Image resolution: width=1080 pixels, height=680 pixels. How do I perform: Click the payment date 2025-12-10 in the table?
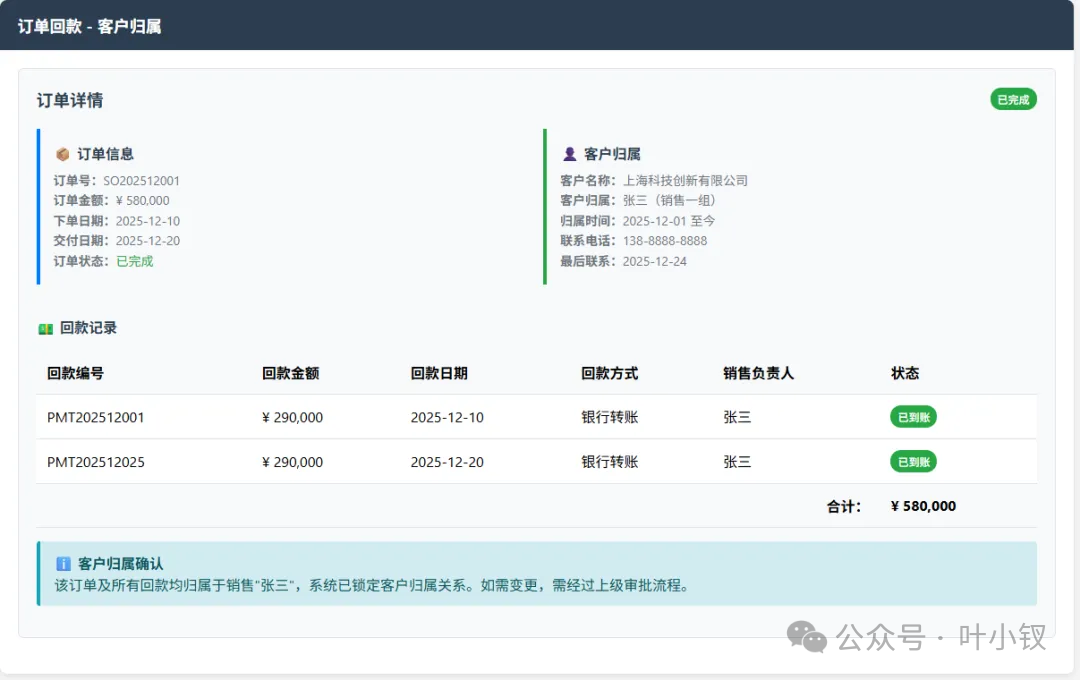447,418
